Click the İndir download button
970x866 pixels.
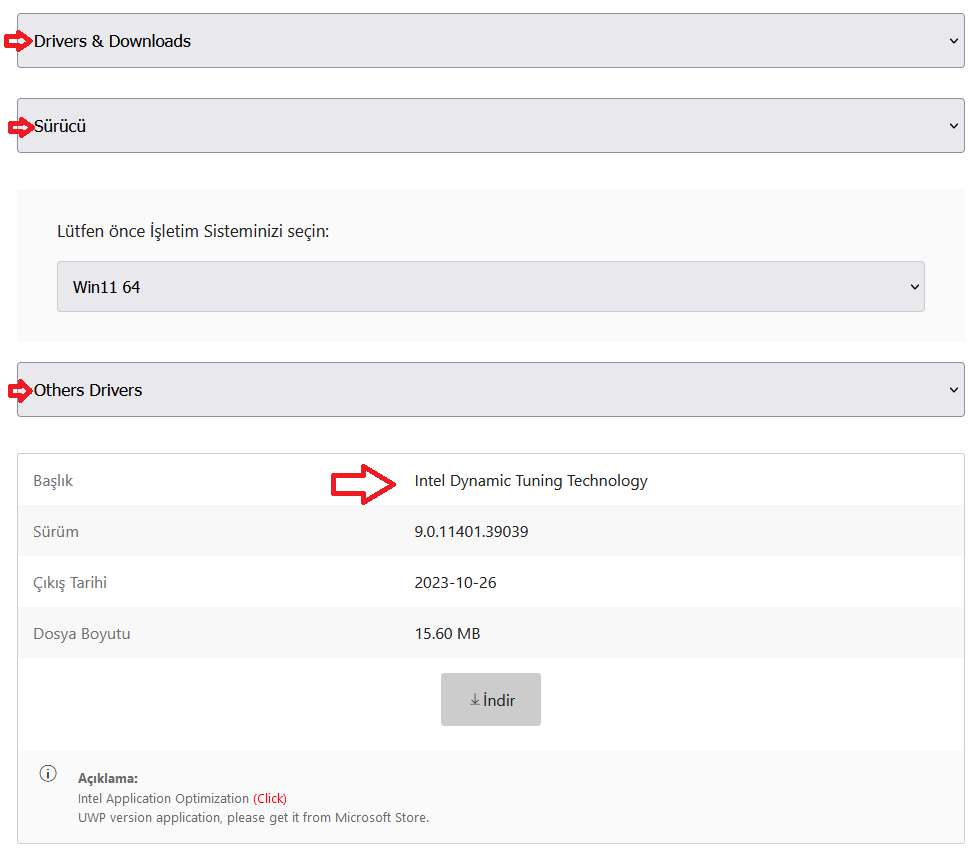point(491,700)
